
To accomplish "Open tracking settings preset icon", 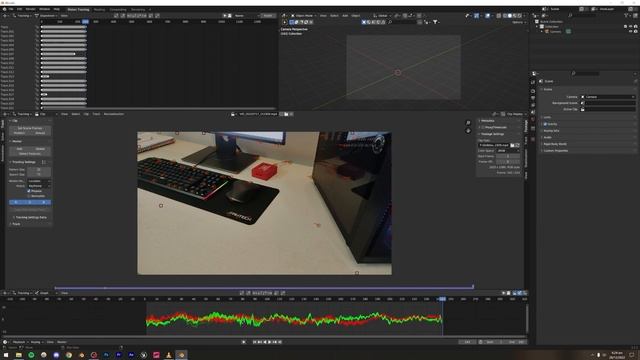I will [x=44, y=162].
